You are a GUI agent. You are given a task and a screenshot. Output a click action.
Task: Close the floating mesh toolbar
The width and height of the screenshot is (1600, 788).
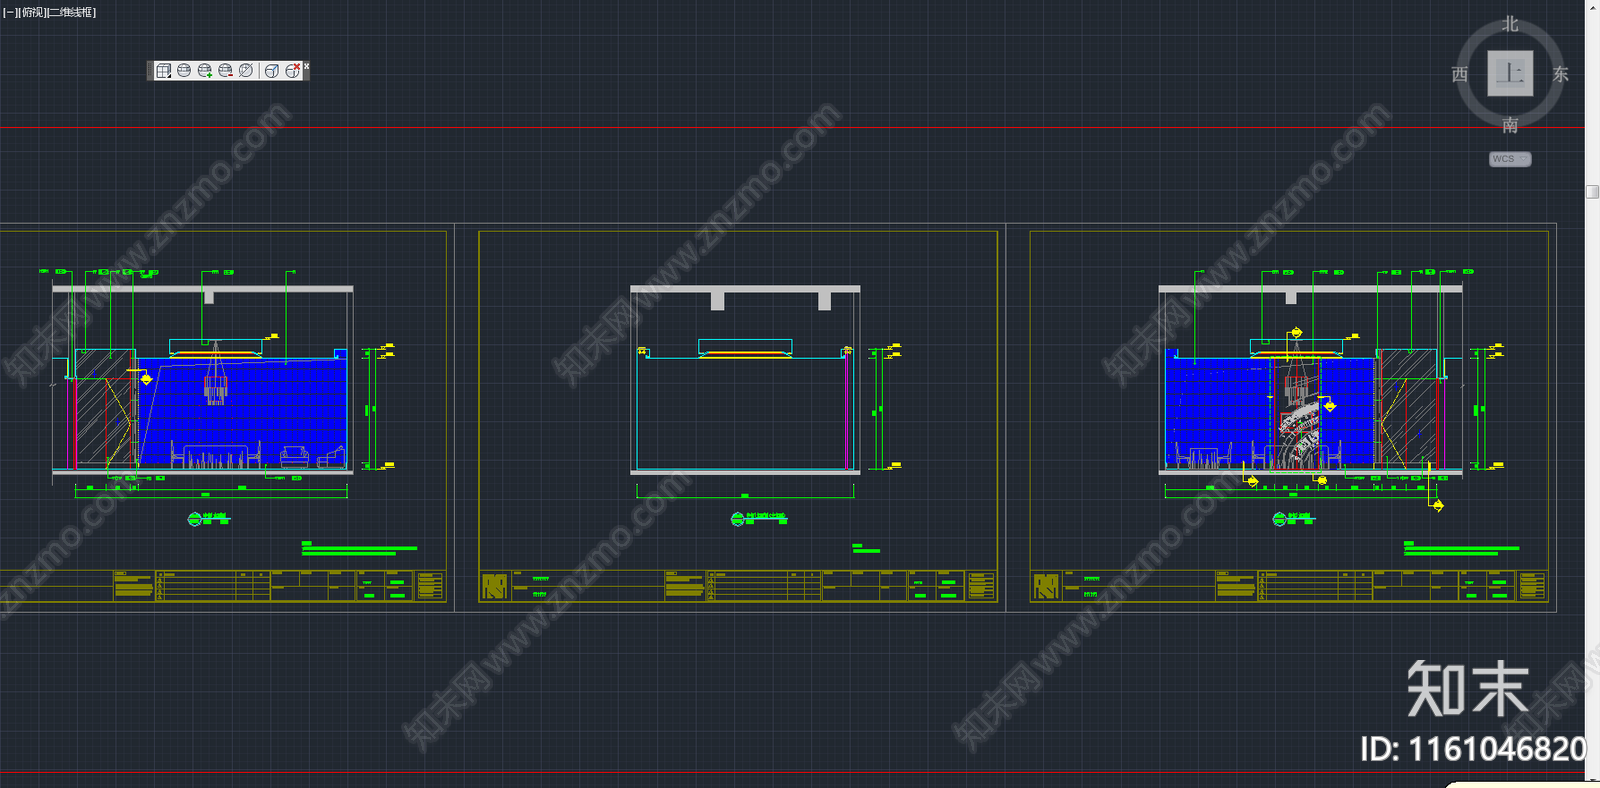tap(306, 66)
